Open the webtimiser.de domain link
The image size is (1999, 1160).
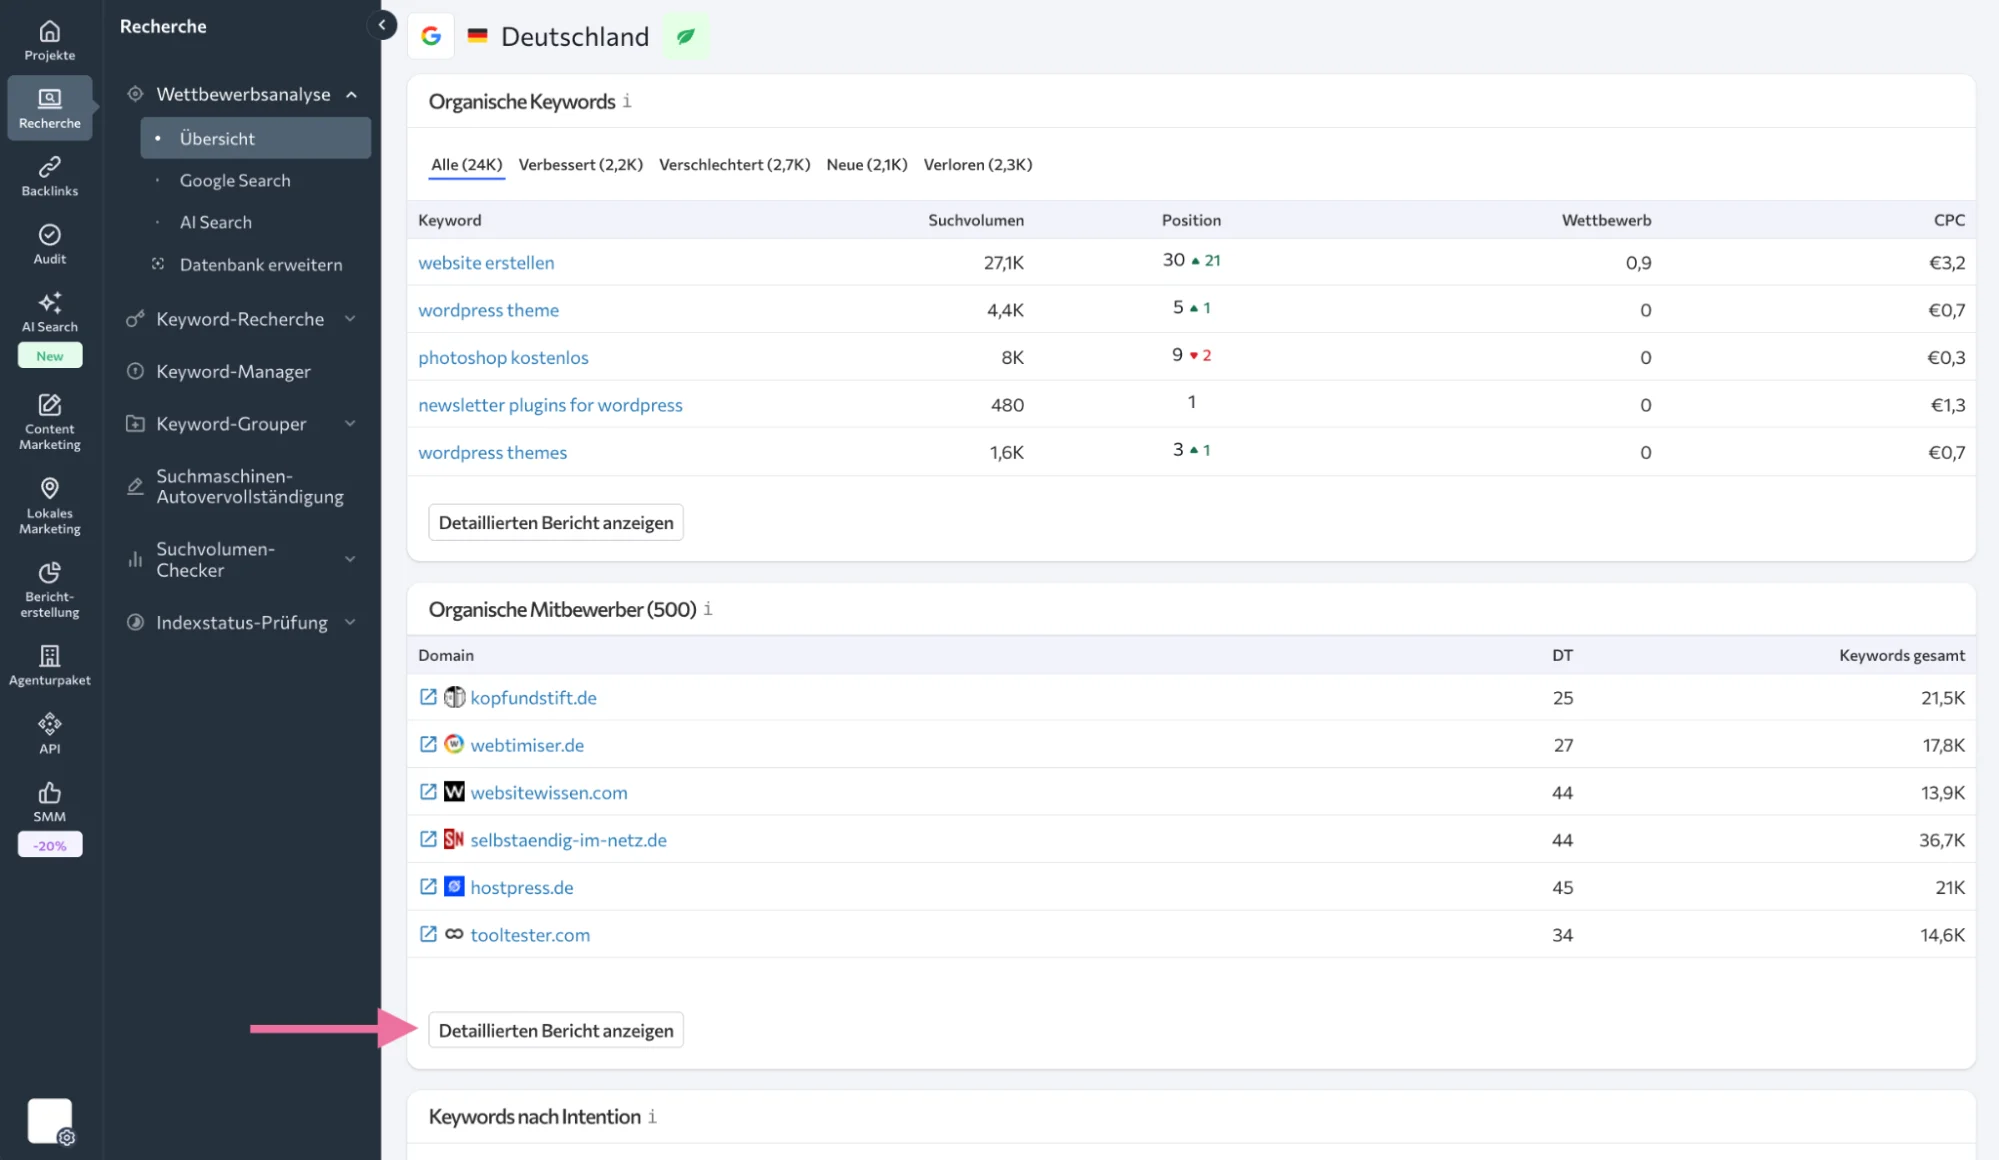527,745
